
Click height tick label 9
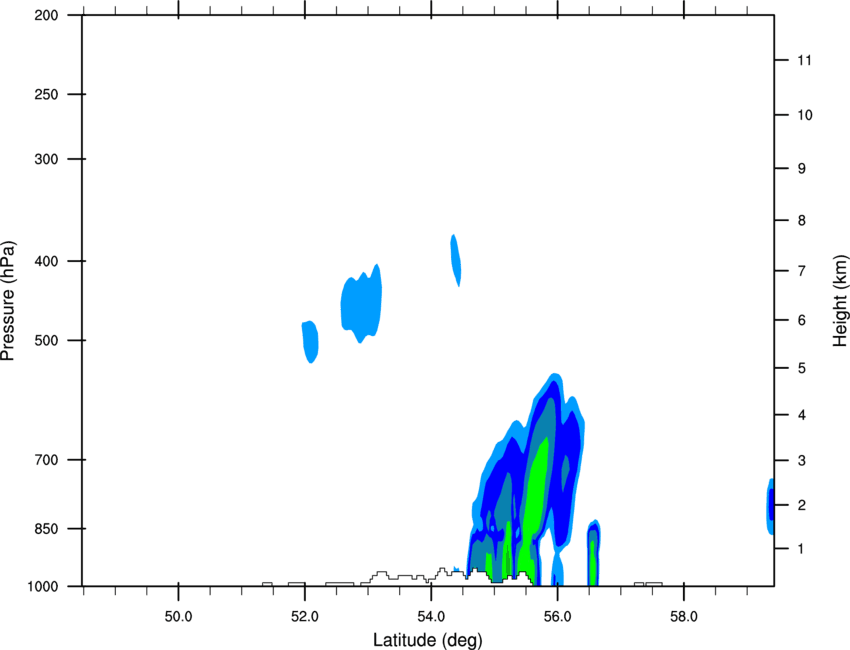(x=802, y=169)
